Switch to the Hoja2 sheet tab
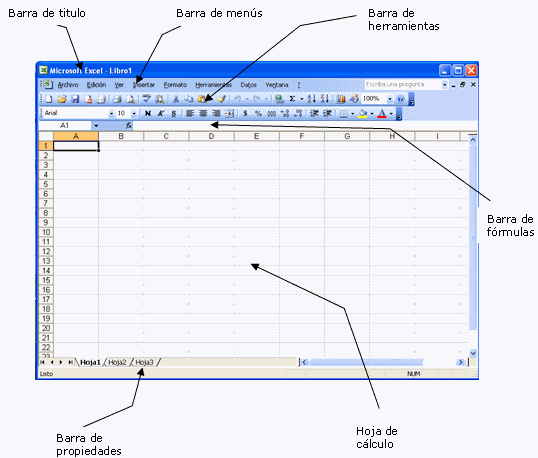Image resolution: width=538 pixels, height=458 pixels. click(117, 362)
